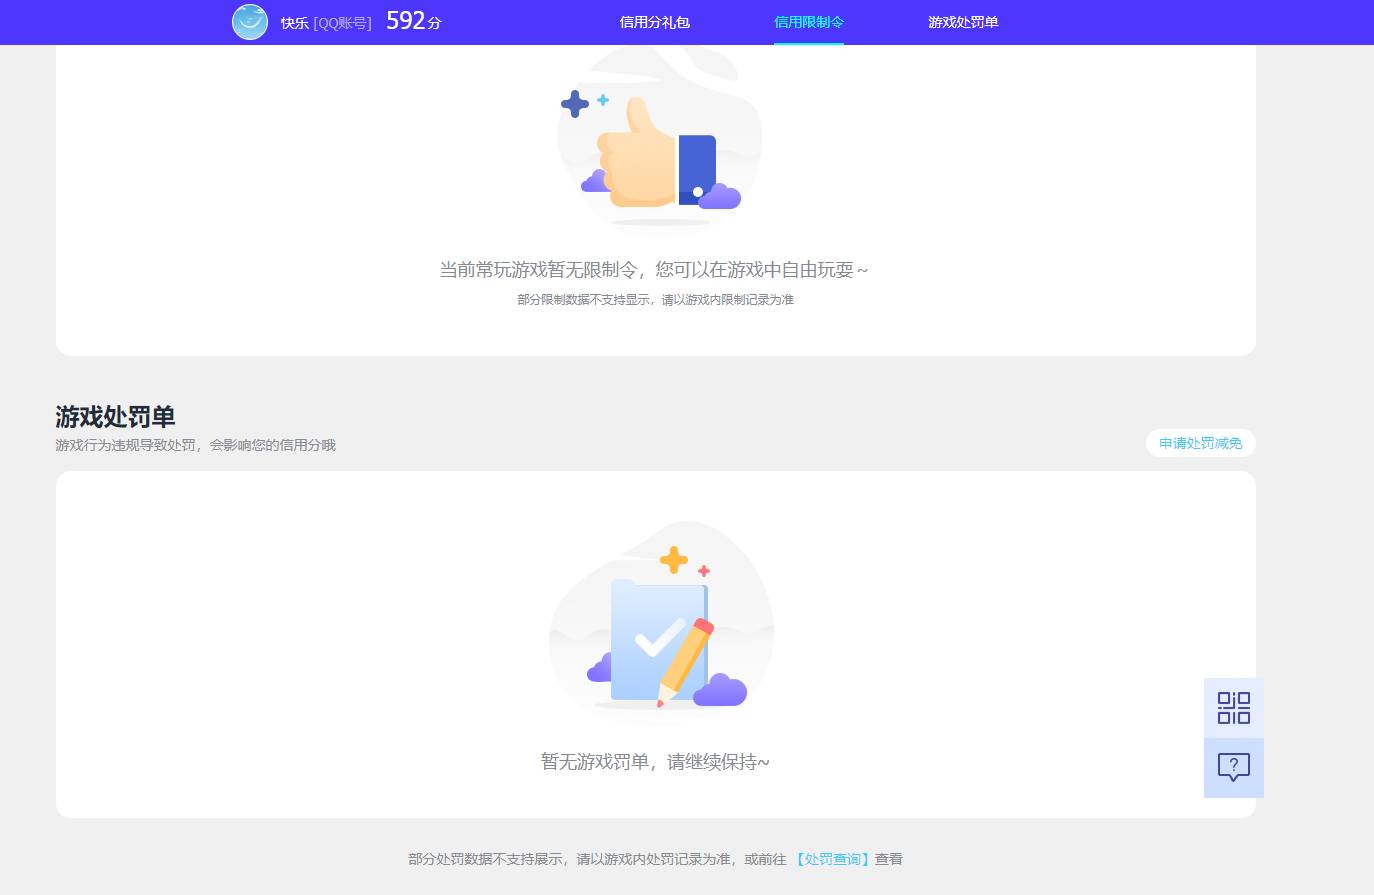Open the 游戏处罚单 tab
This screenshot has width=1374, height=895.
point(961,22)
